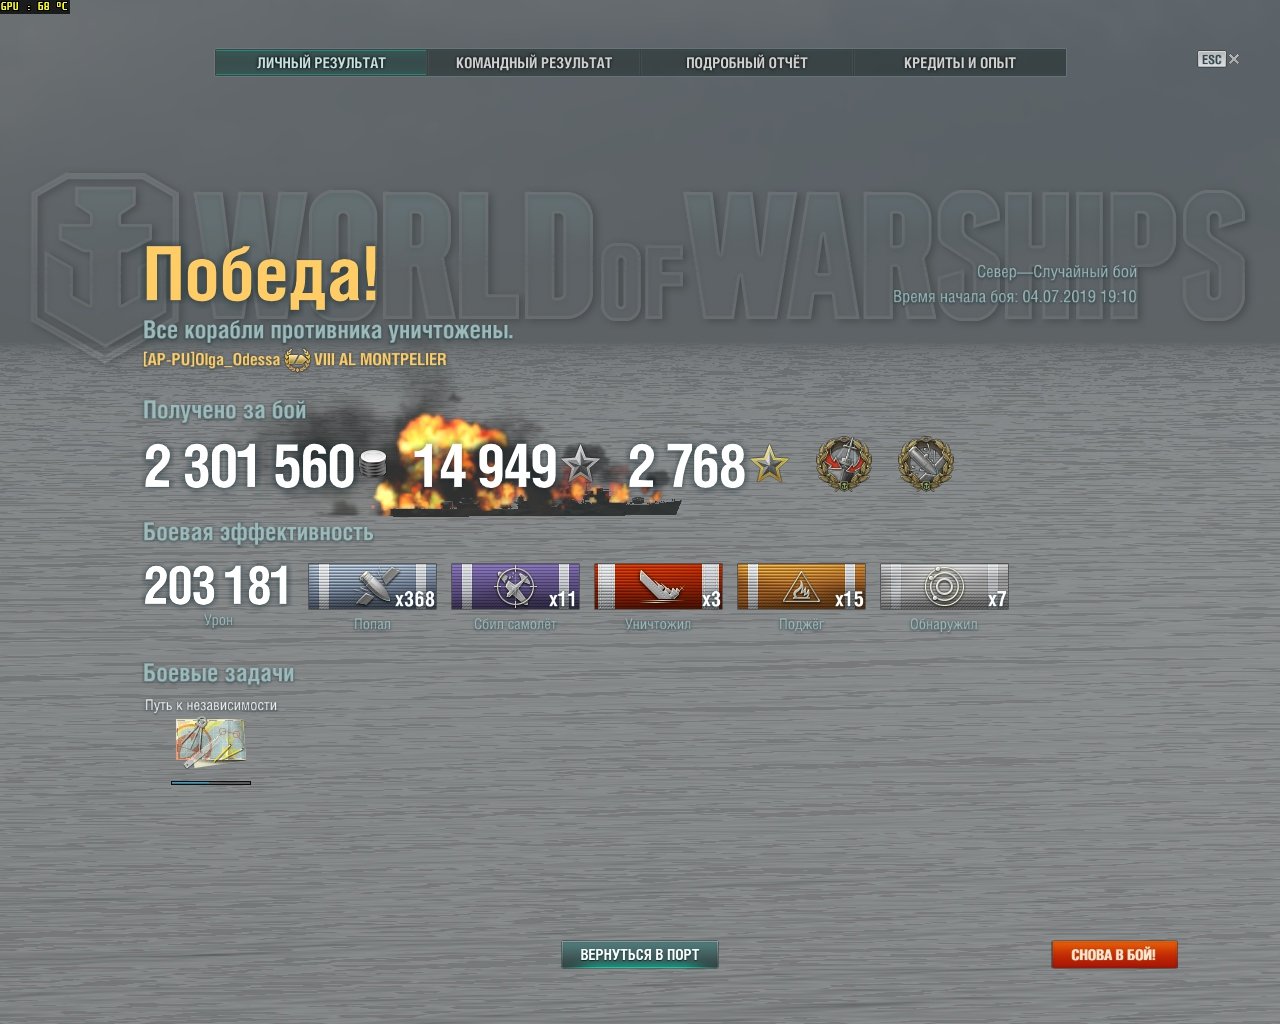Image resolution: width=1280 pixels, height=1024 pixels.
Task: Click the gold free XP star icon
Action: (769, 465)
